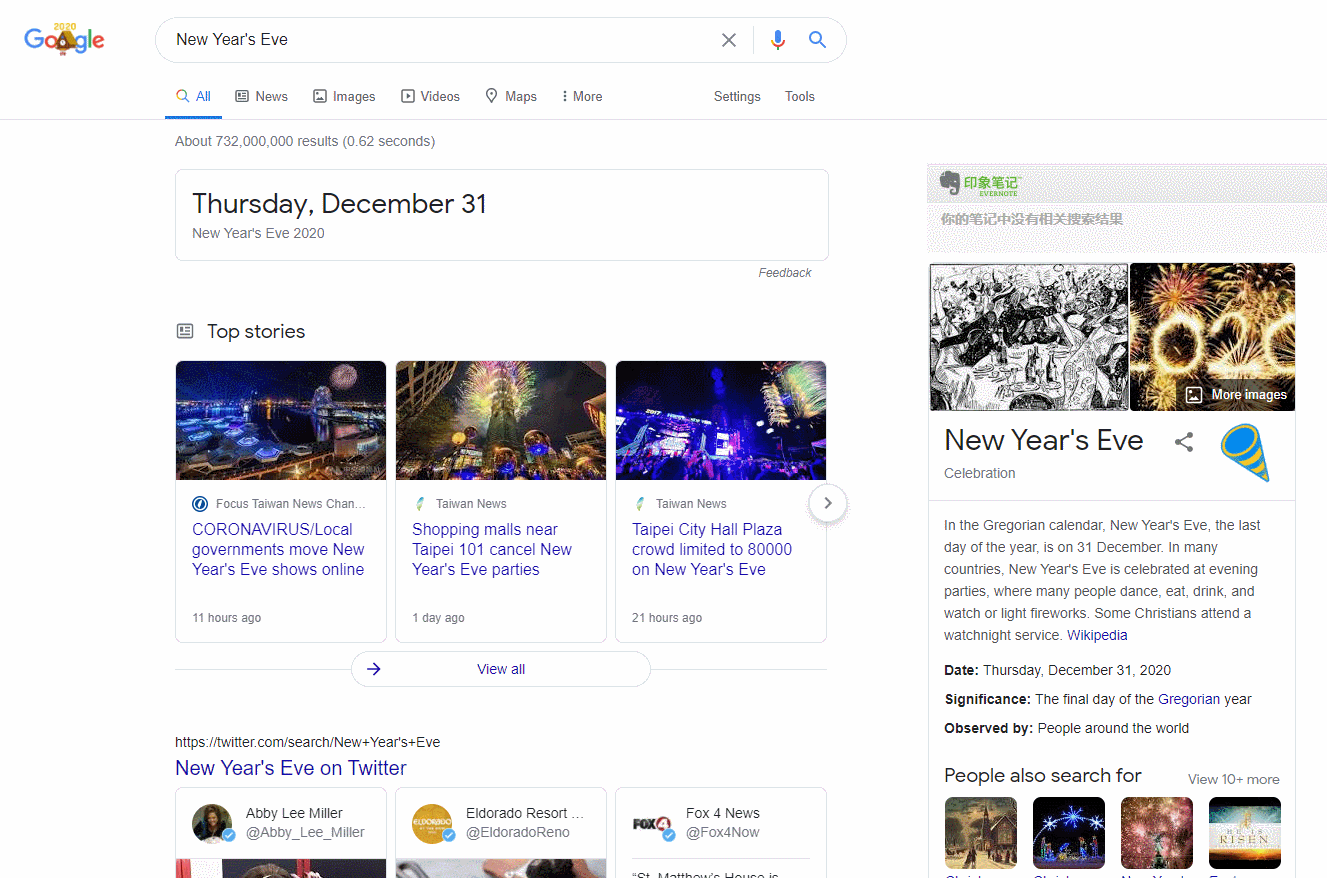Click the '@Fox4Now' Twitter handle
This screenshot has width=1327, height=878.
[723, 832]
